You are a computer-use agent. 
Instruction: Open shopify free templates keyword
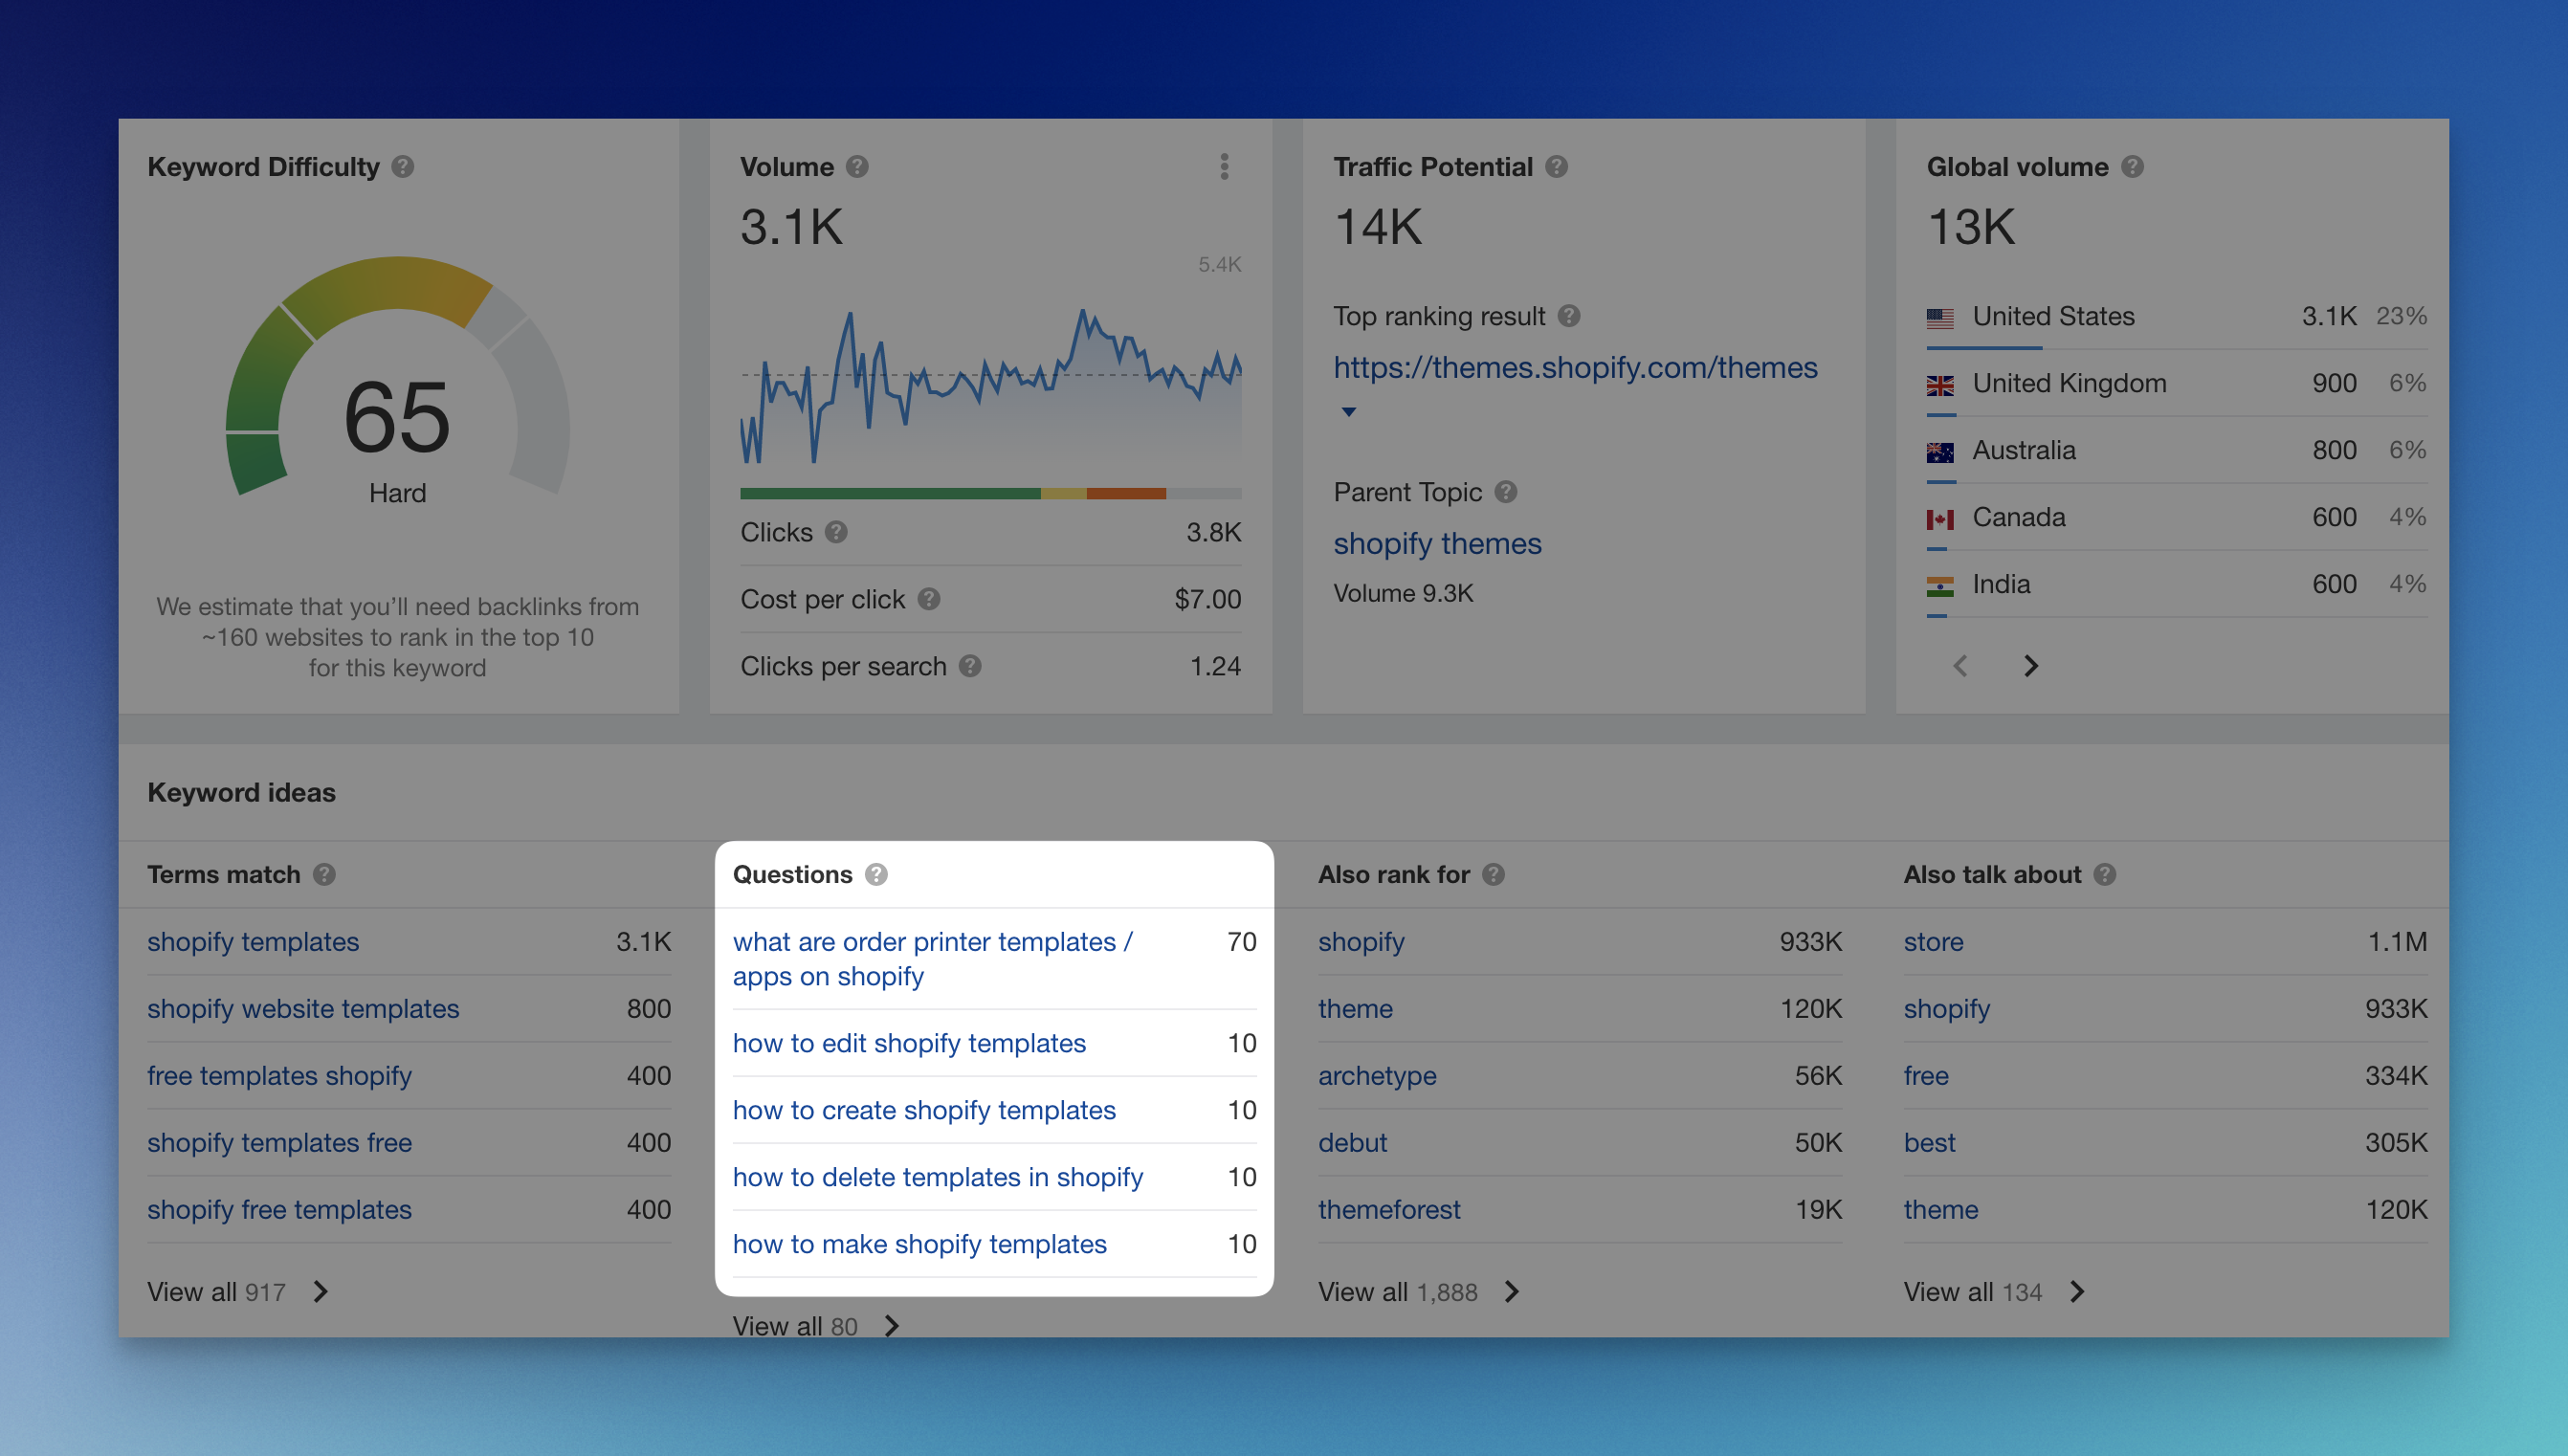coord(279,1210)
